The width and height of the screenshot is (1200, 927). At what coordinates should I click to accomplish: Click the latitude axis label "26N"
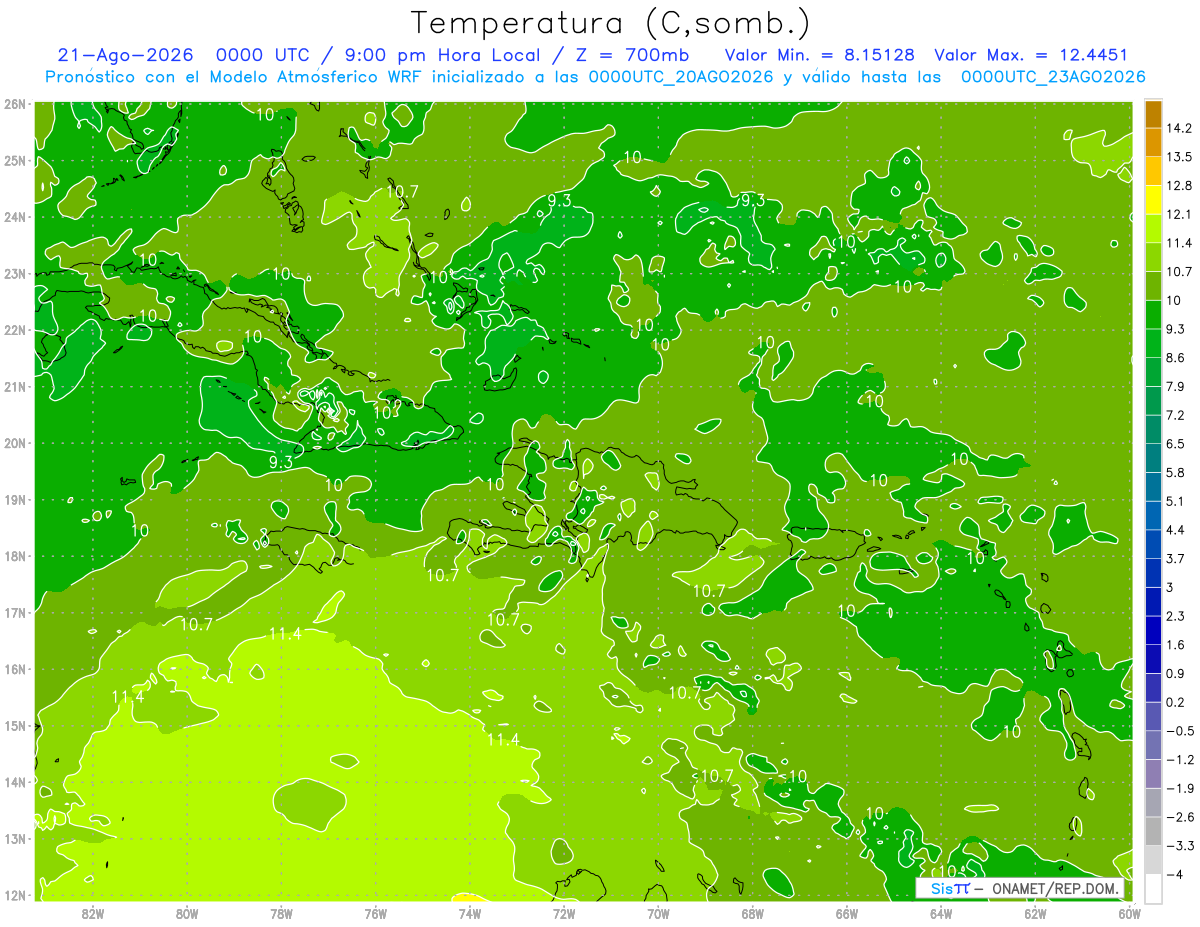[15, 104]
